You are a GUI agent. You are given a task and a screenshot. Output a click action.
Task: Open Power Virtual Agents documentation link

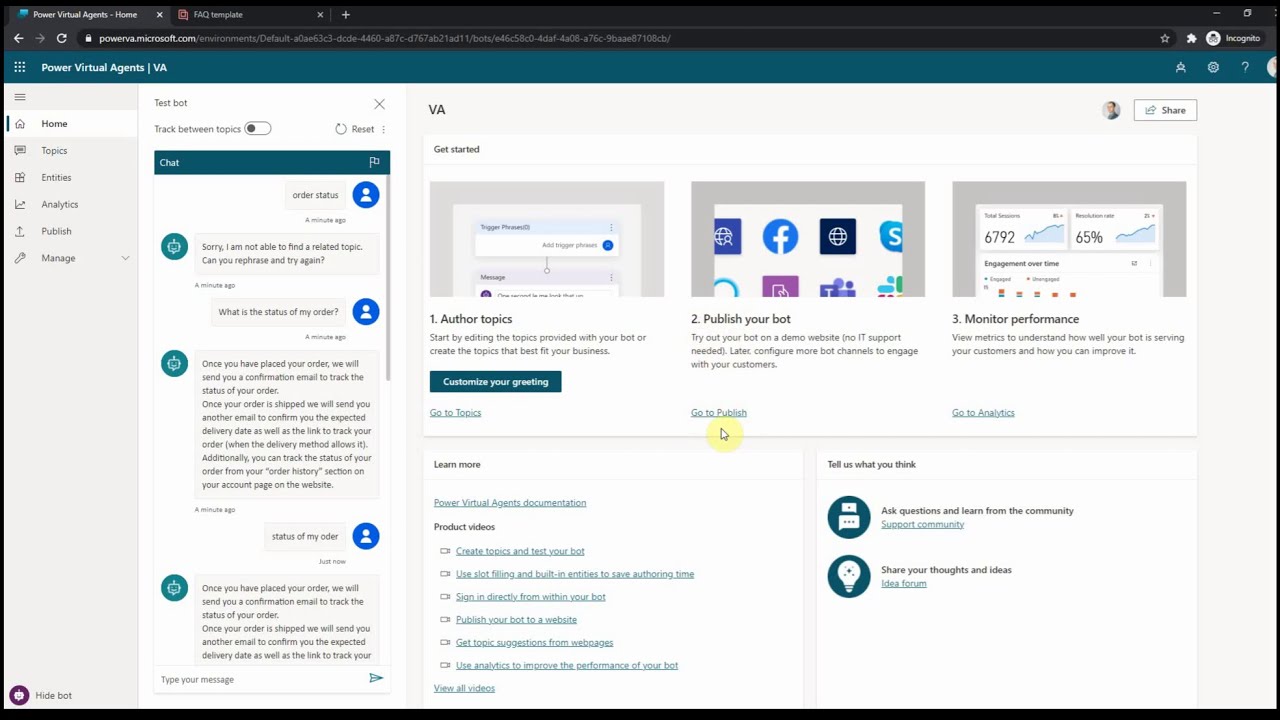click(510, 503)
